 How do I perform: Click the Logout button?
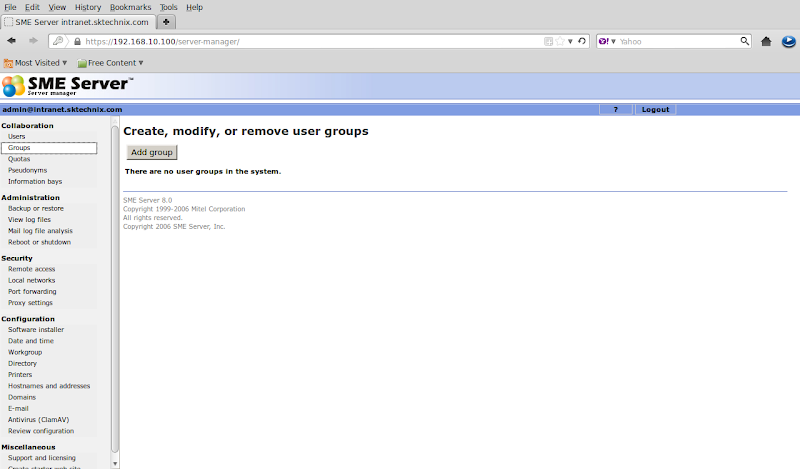(655, 109)
